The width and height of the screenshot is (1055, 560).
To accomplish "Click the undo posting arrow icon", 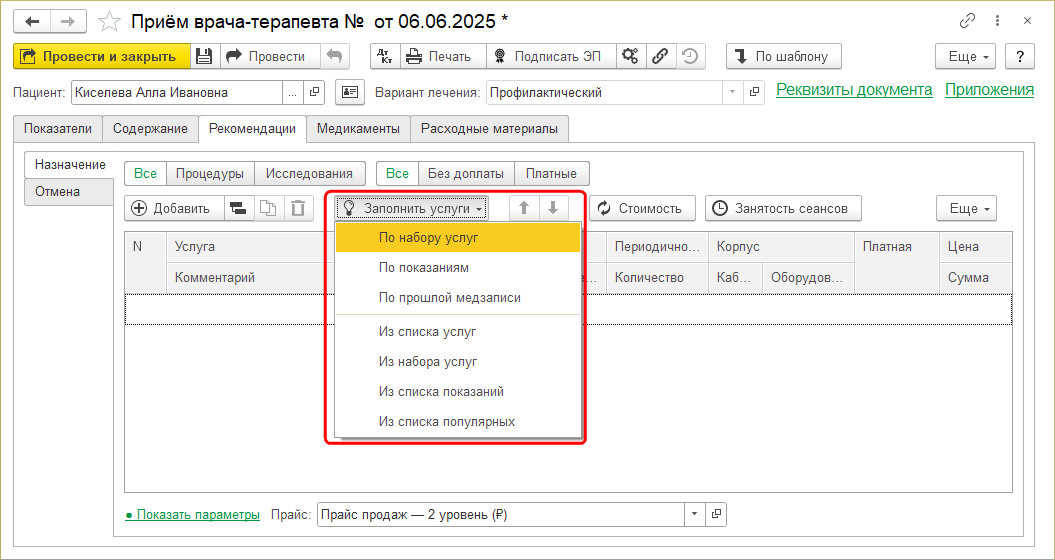I will click(334, 57).
